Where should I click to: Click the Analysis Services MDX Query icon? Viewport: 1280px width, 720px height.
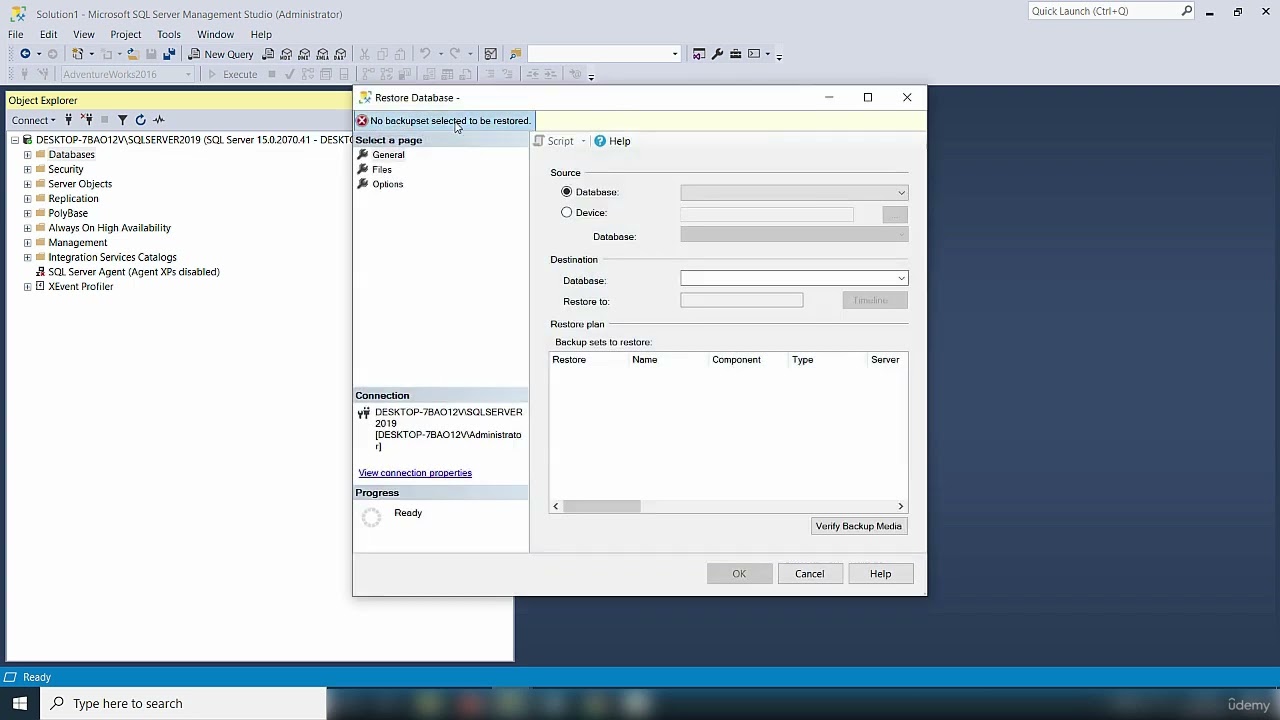pyautogui.click(x=286, y=54)
